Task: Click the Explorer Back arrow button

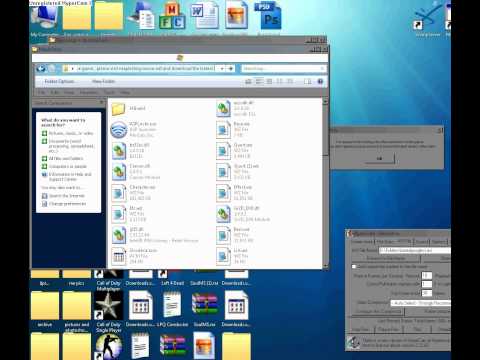Action: pos(41,69)
